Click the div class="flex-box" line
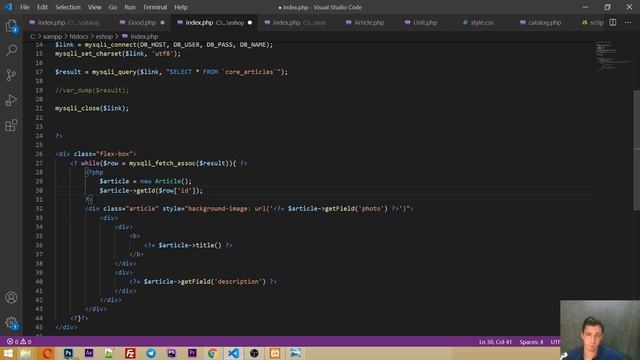The image size is (640, 360). click(96, 154)
